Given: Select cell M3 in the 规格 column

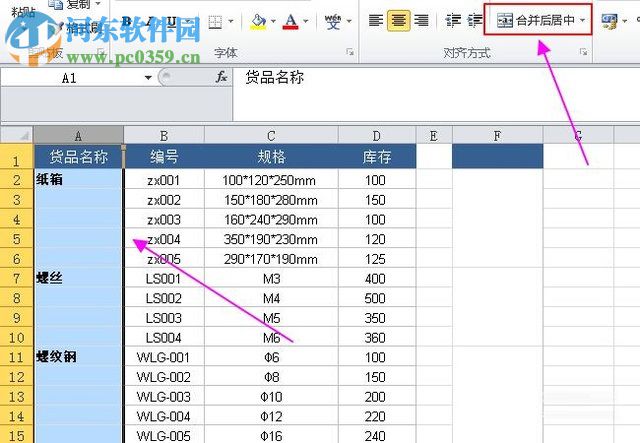Looking at the screenshot, I should [x=271, y=278].
